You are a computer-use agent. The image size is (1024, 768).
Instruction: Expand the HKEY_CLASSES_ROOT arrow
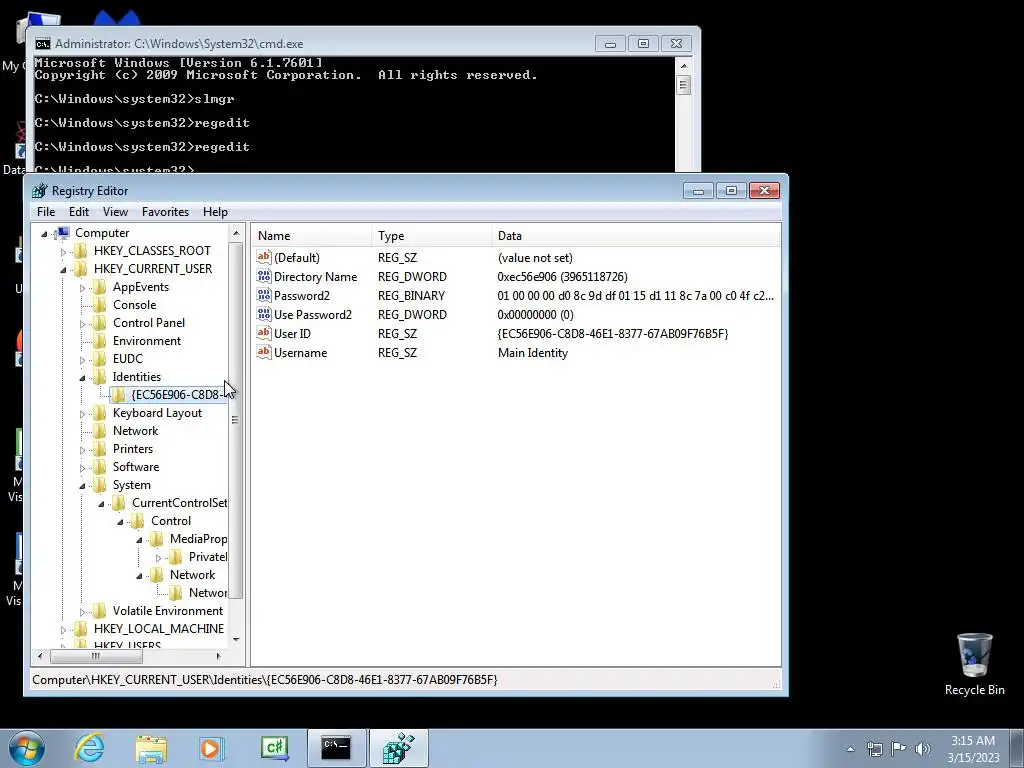[63, 251]
